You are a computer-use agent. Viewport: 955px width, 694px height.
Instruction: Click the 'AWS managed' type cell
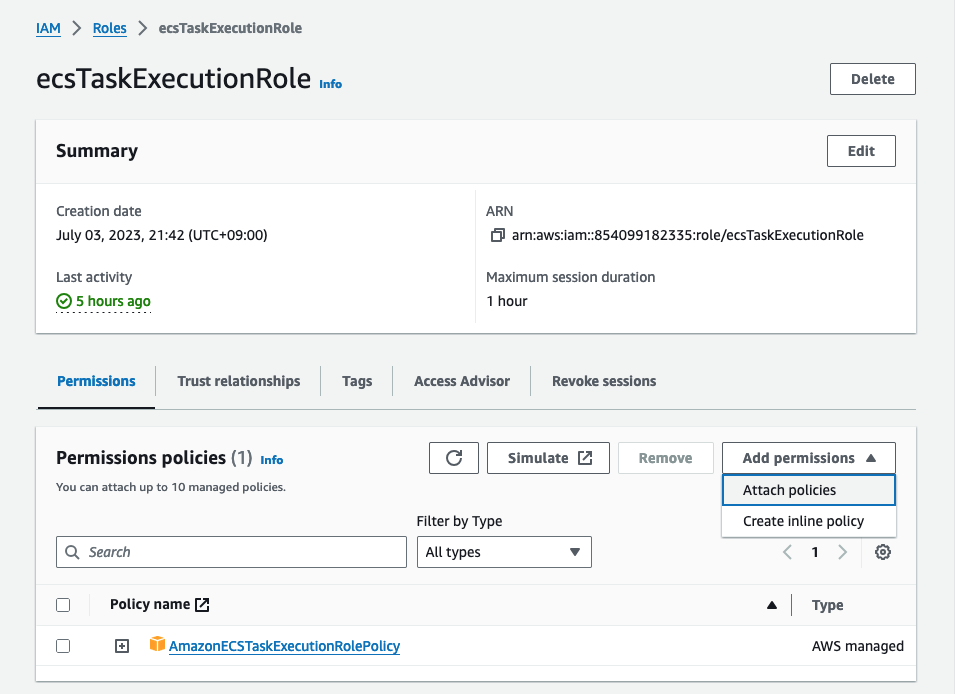click(858, 646)
